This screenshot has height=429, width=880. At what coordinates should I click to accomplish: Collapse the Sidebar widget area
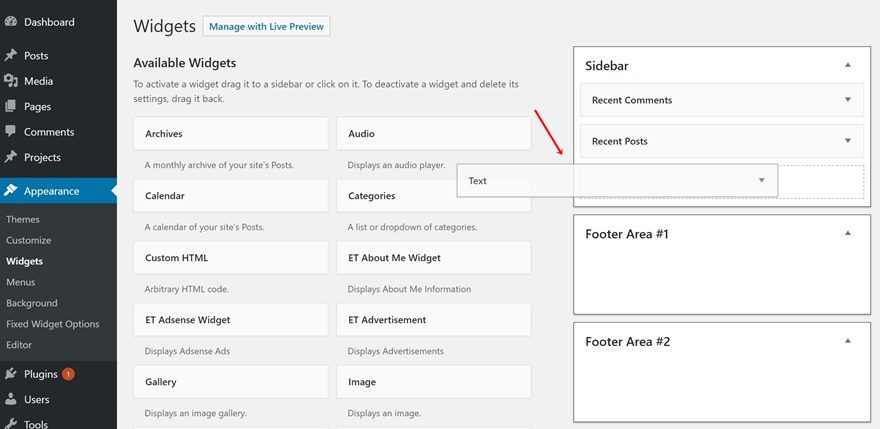(848, 65)
